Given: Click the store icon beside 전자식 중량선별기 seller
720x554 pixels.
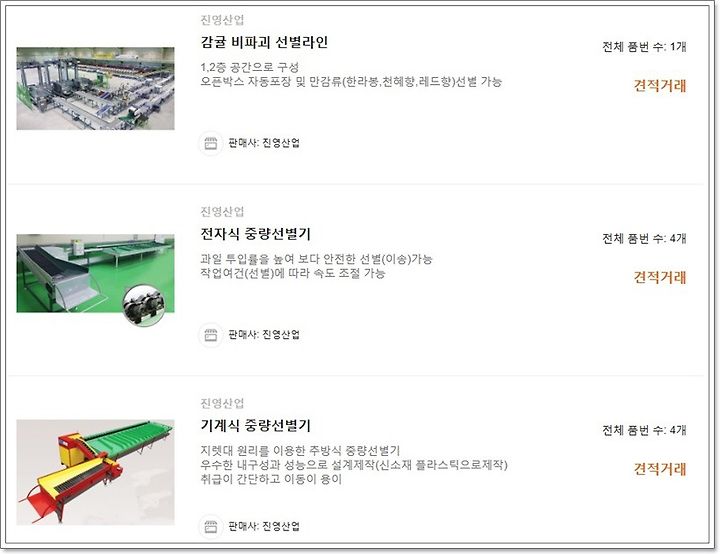Looking at the screenshot, I should 210,335.
